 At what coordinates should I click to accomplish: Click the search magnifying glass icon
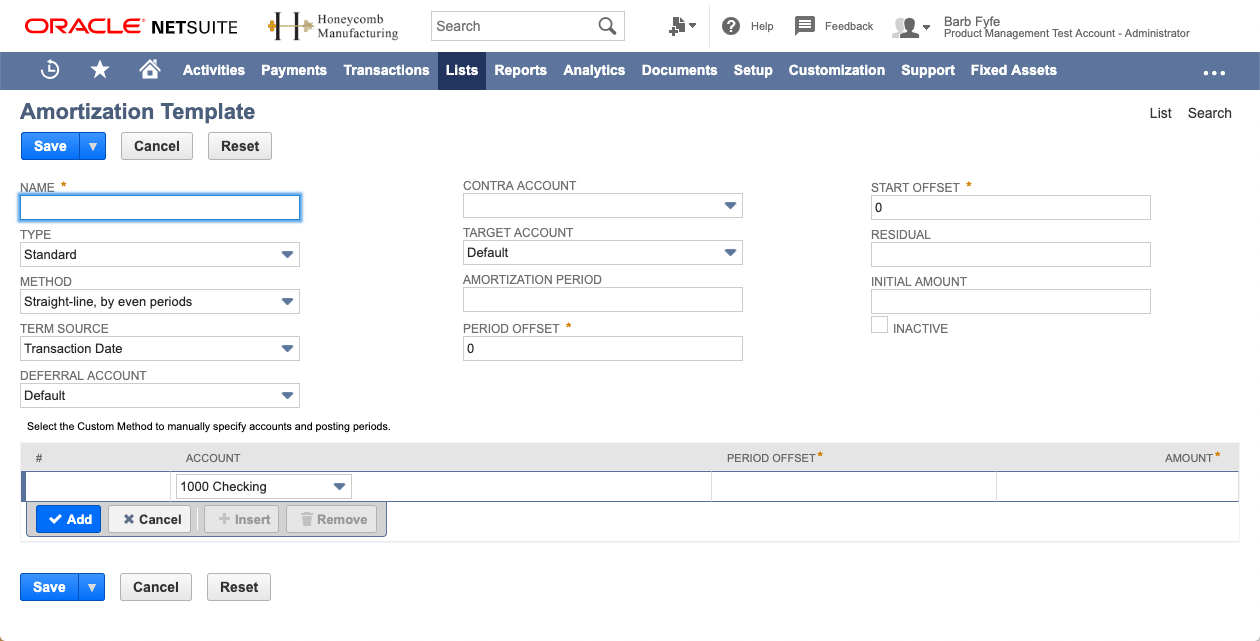607,26
